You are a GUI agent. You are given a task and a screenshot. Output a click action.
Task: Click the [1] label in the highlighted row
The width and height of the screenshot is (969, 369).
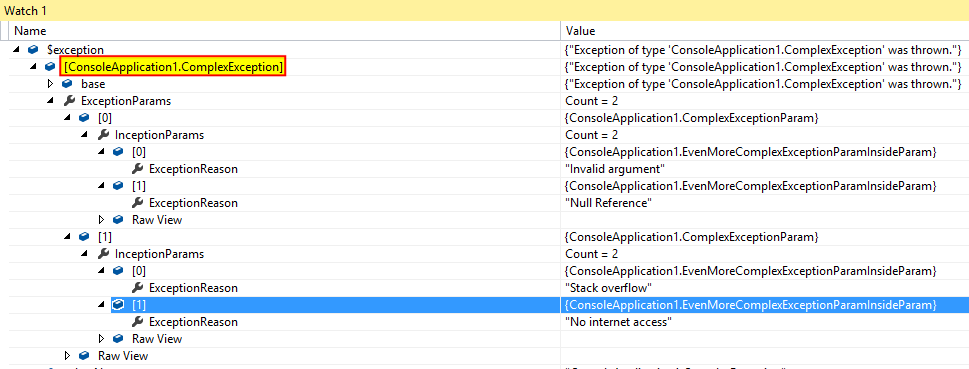tap(139, 305)
